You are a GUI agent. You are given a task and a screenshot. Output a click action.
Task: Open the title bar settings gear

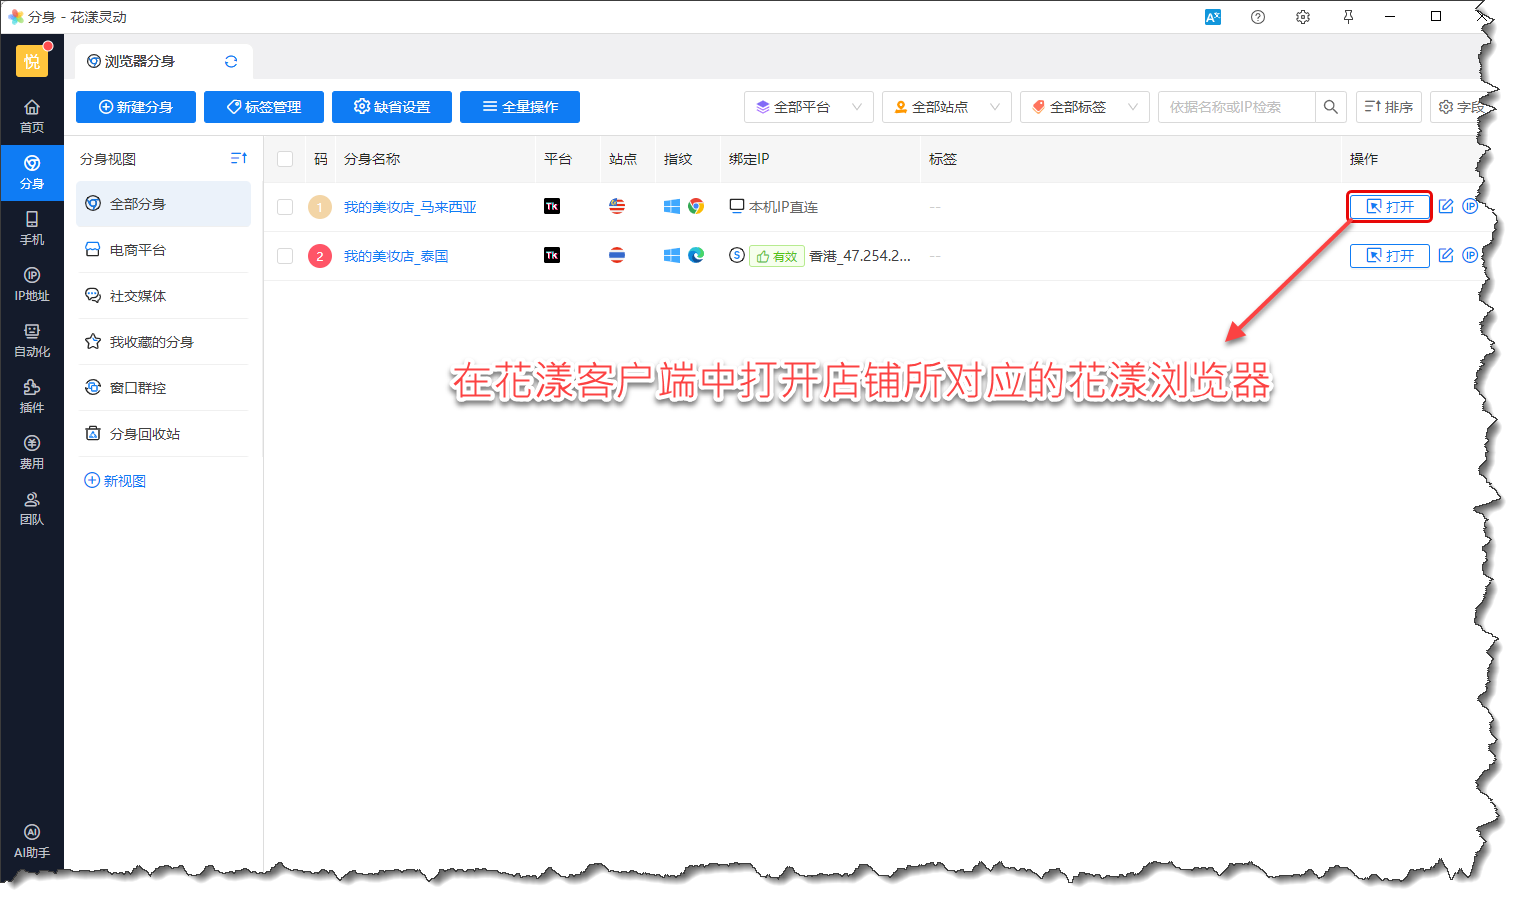[x=1303, y=17]
